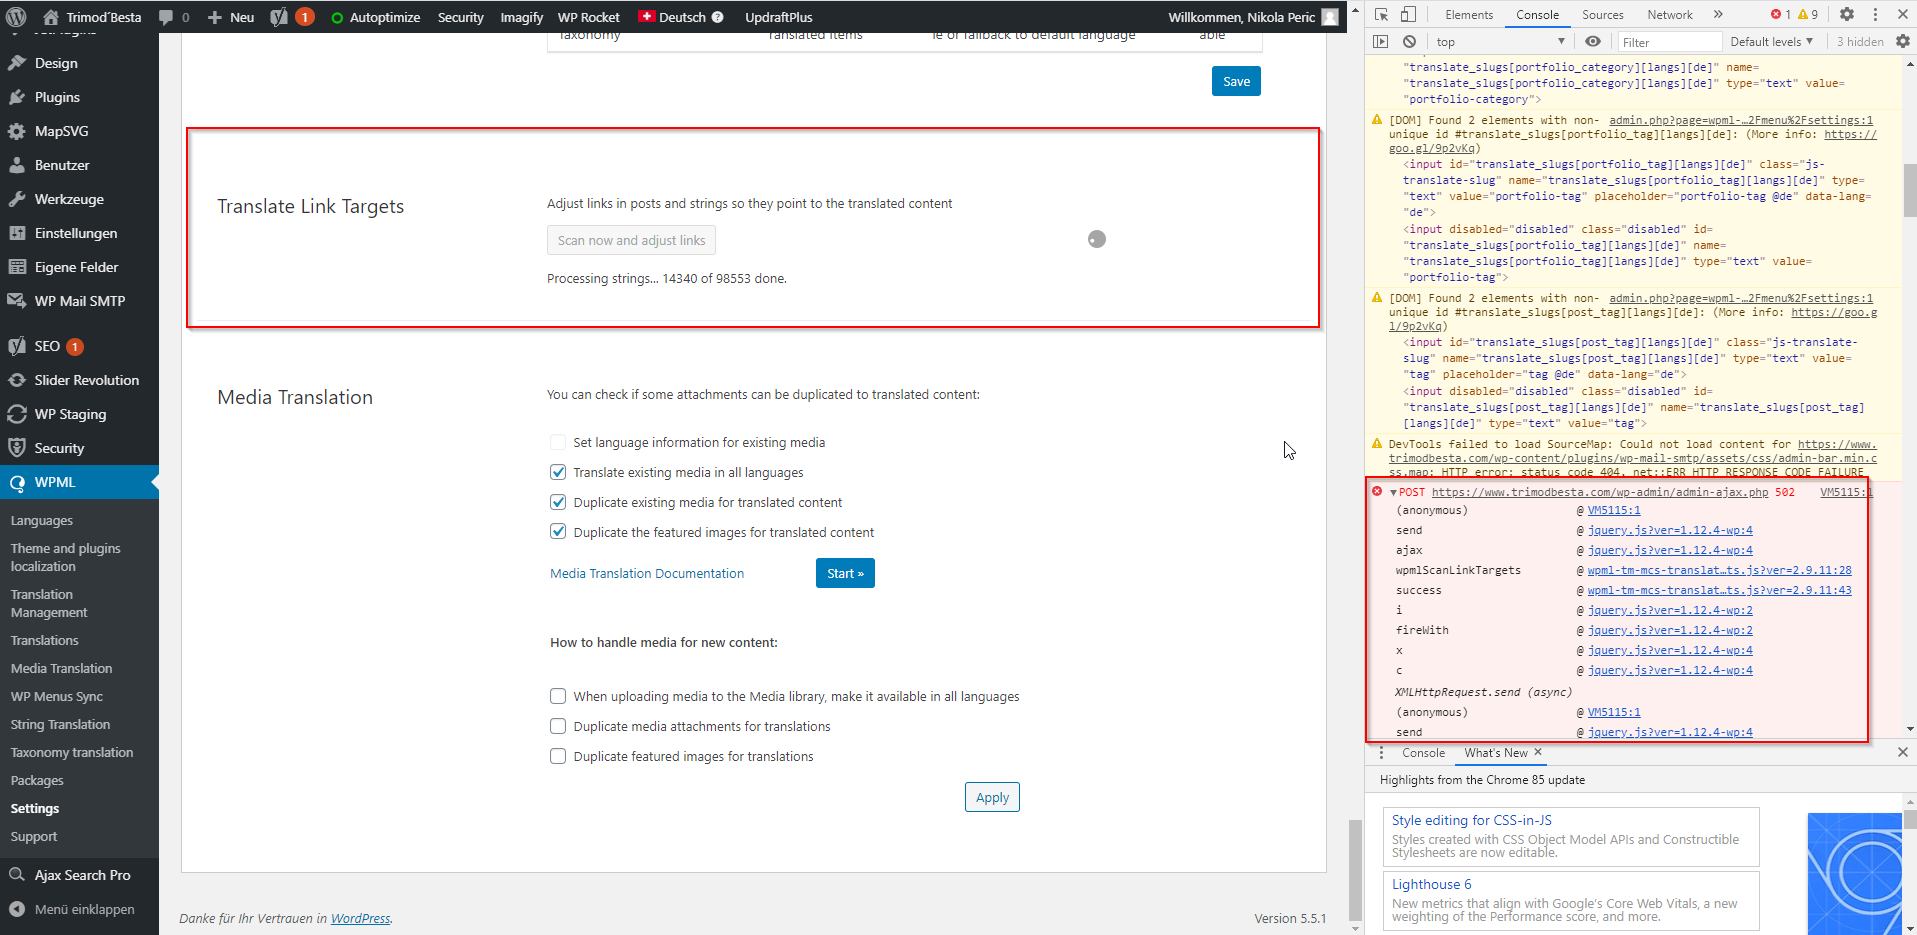Switch to the Sources tab
Screen dimensions: 1917x935
1602,14
